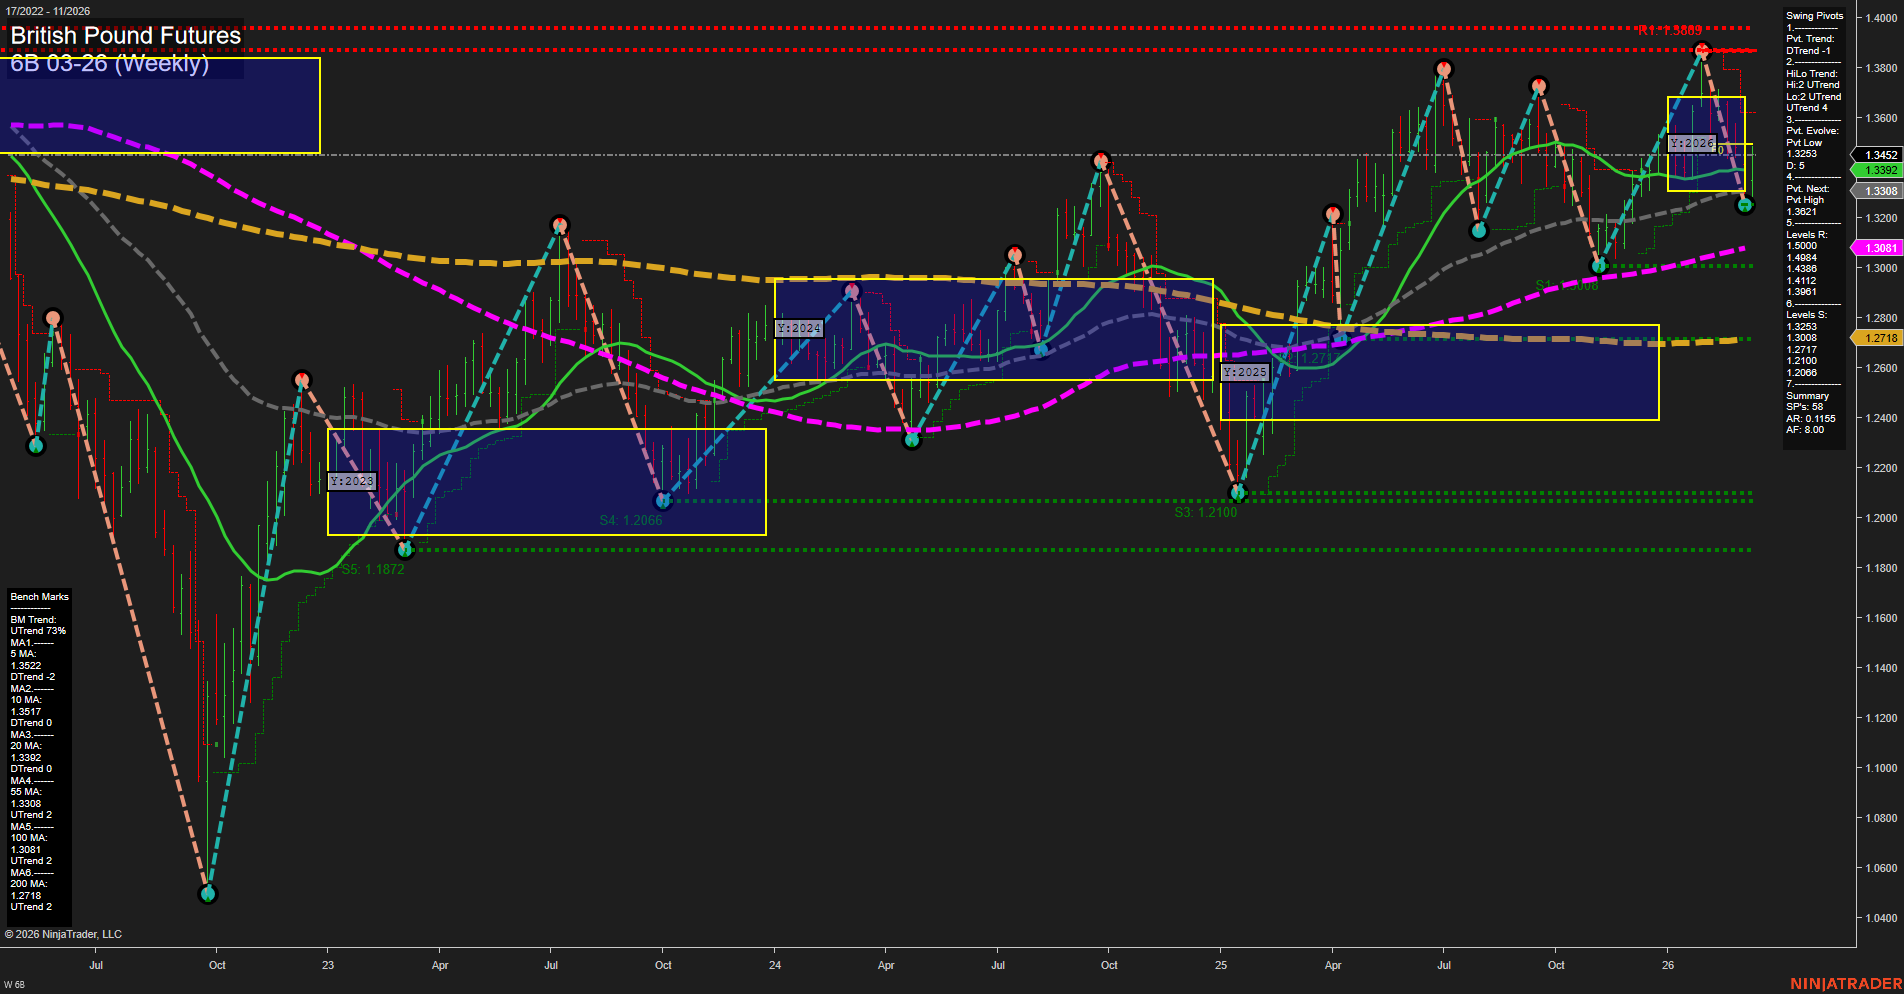Viewport: 1904px width, 994px height.
Task: Select the S5: 1.1872 support level label
Action: click(x=374, y=568)
